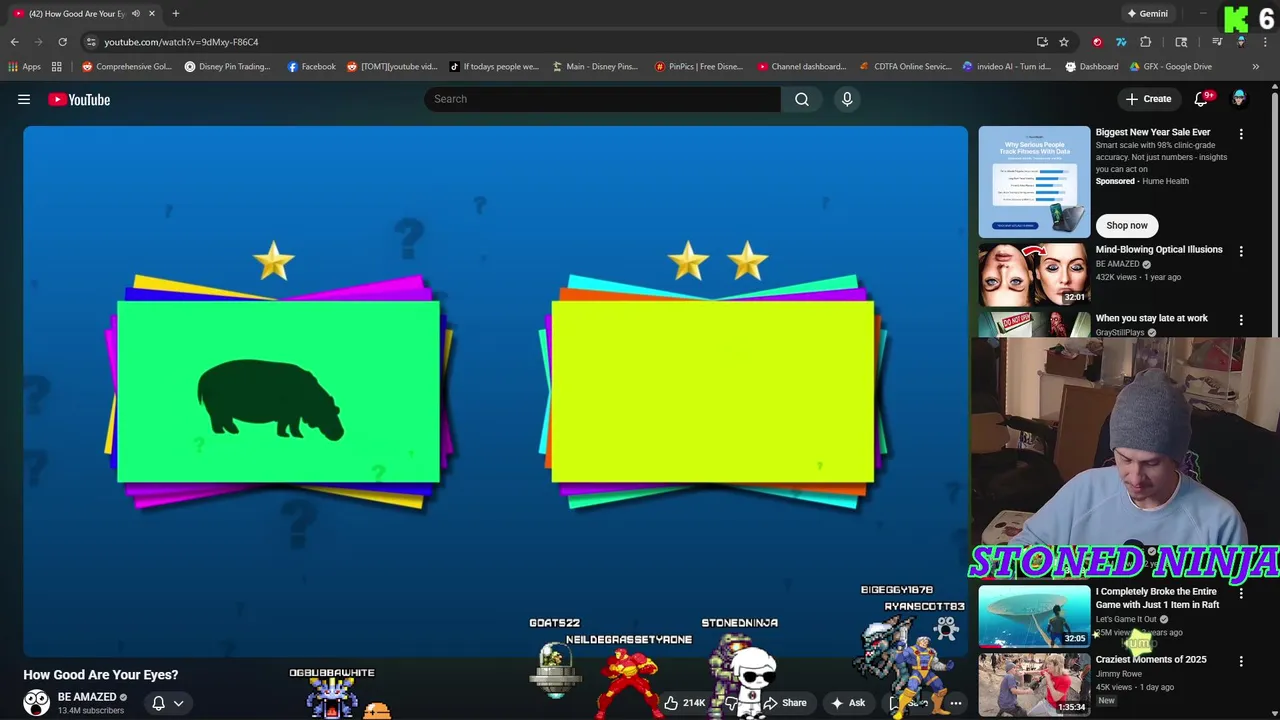
Task: Open BE AMAZED channel name link
Action: point(87,697)
